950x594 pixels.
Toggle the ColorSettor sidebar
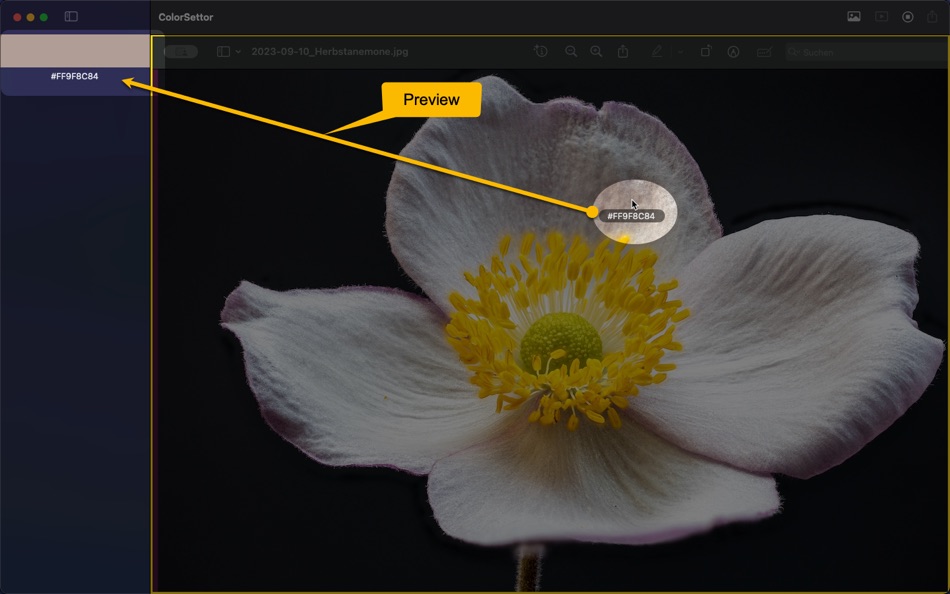click(x=71, y=17)
